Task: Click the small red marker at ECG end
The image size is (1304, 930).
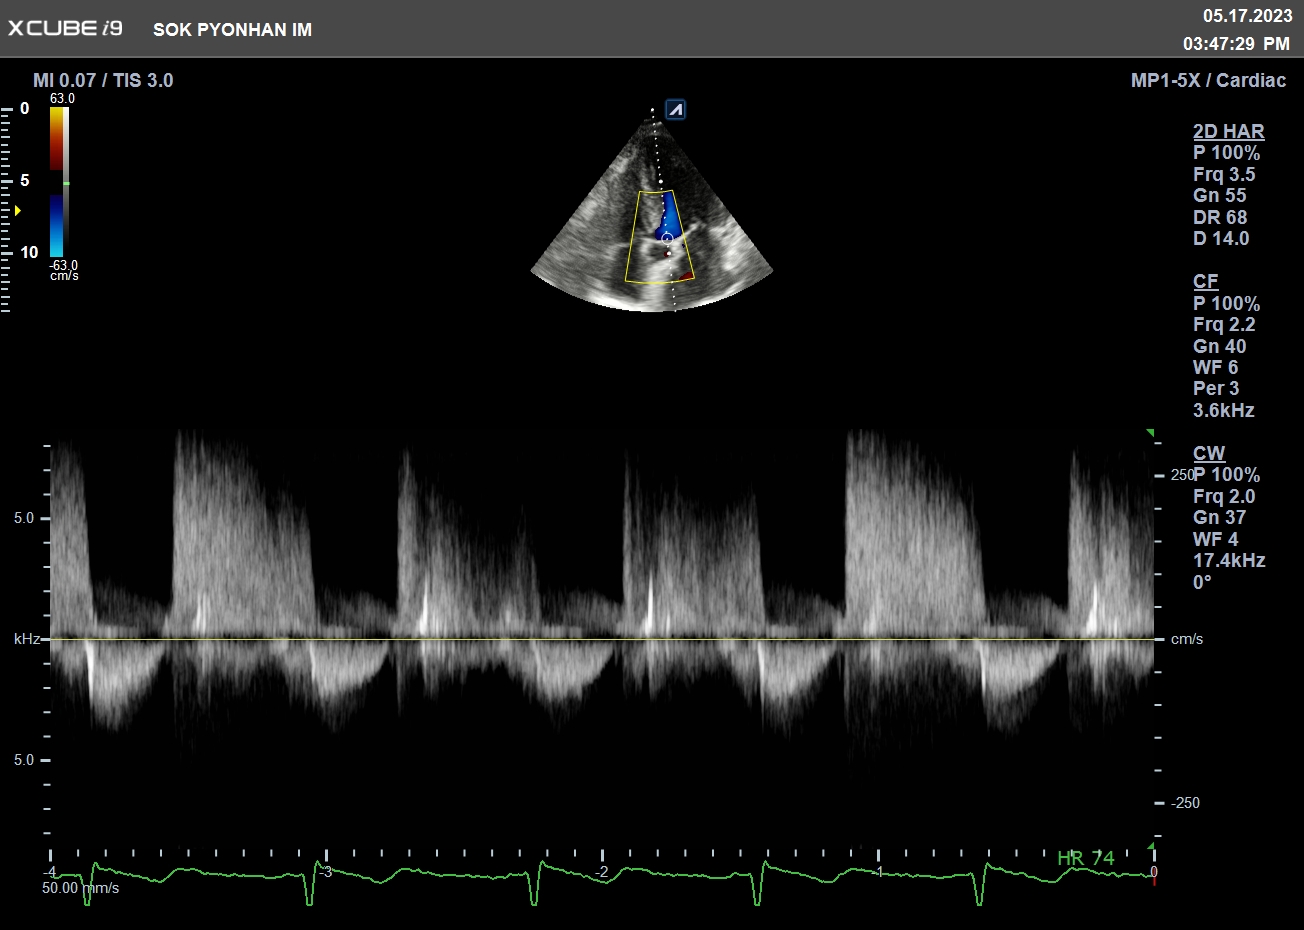Action: [1153, 880]
